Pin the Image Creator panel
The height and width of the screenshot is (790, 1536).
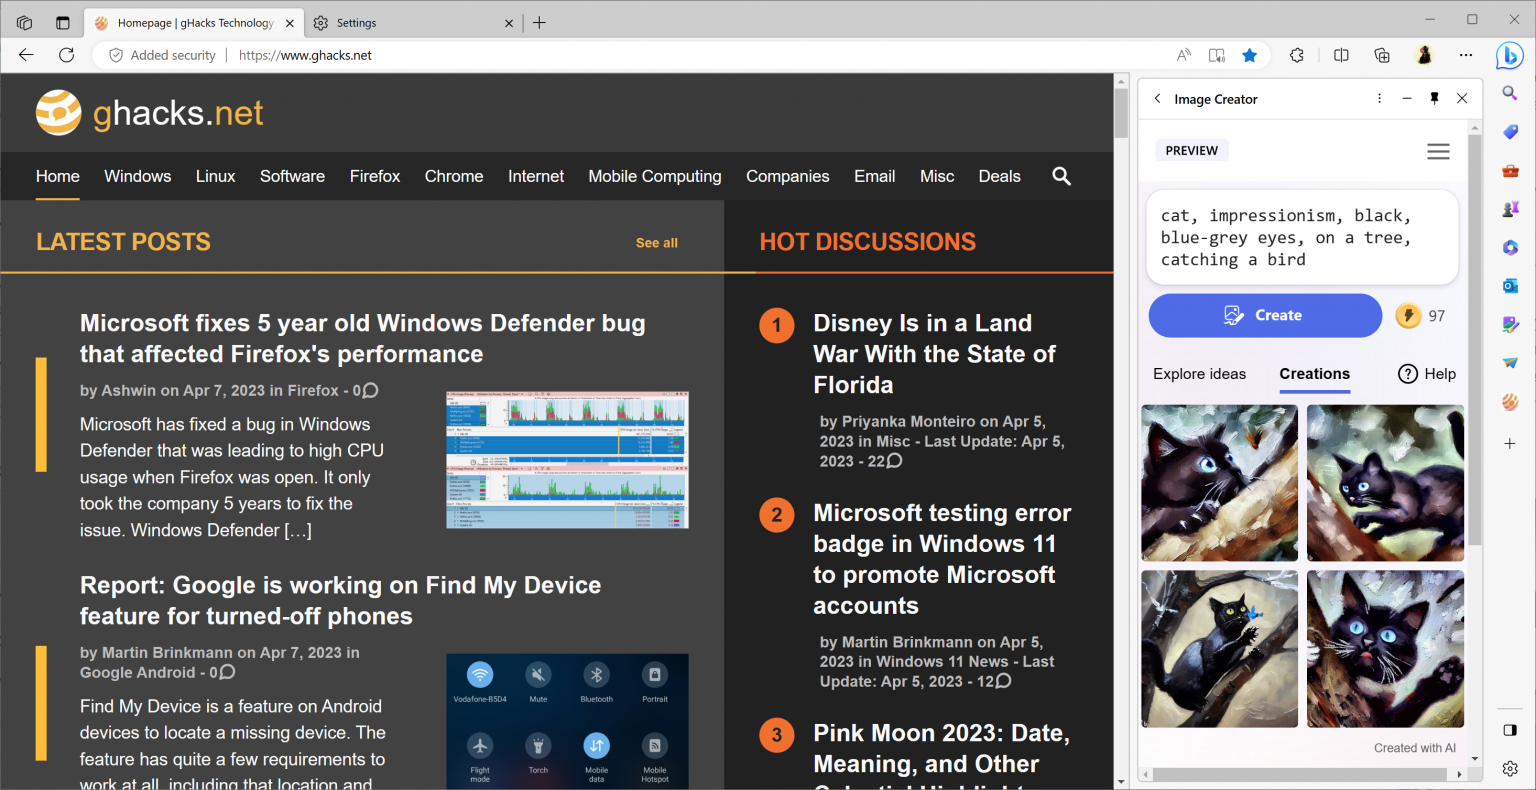[1434, 98]
